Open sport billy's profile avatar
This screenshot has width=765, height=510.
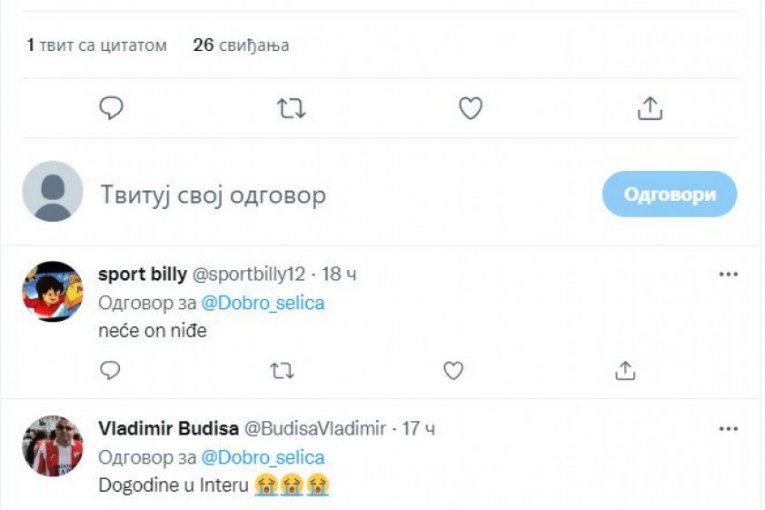[53, 292]
